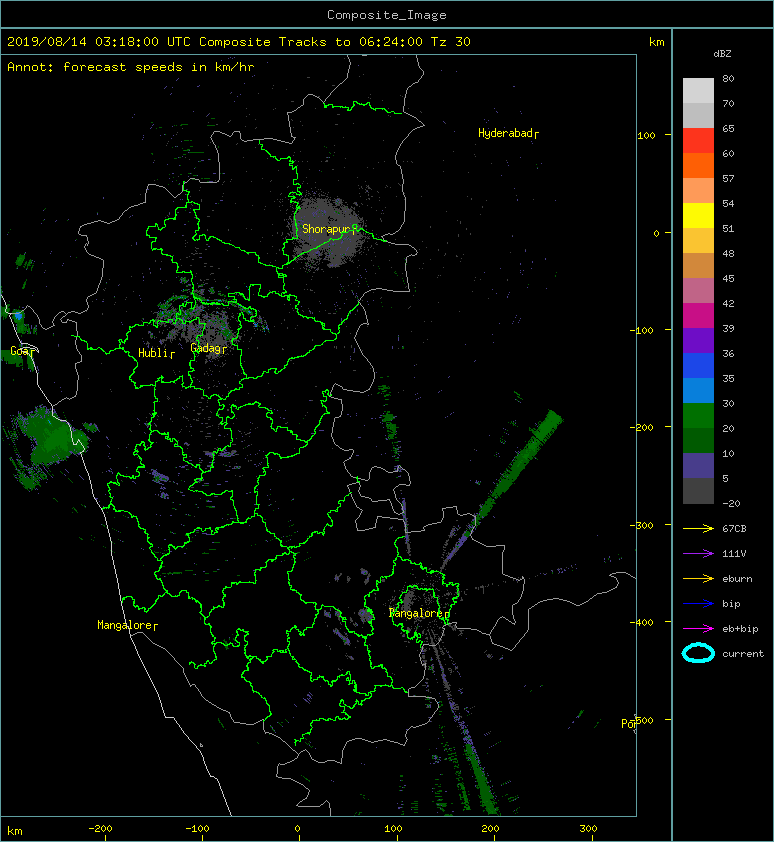Screen dimensions: 774x842
Task: Click the dark orange dBZ swatch below red
Action: pos(698,166)
